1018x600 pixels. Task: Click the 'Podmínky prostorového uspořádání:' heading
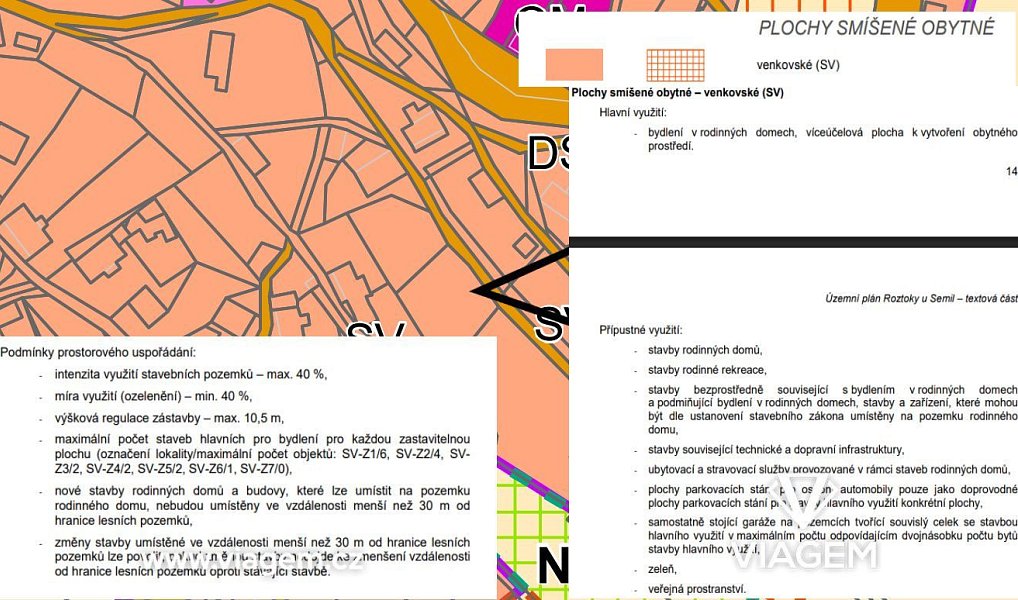97,353
